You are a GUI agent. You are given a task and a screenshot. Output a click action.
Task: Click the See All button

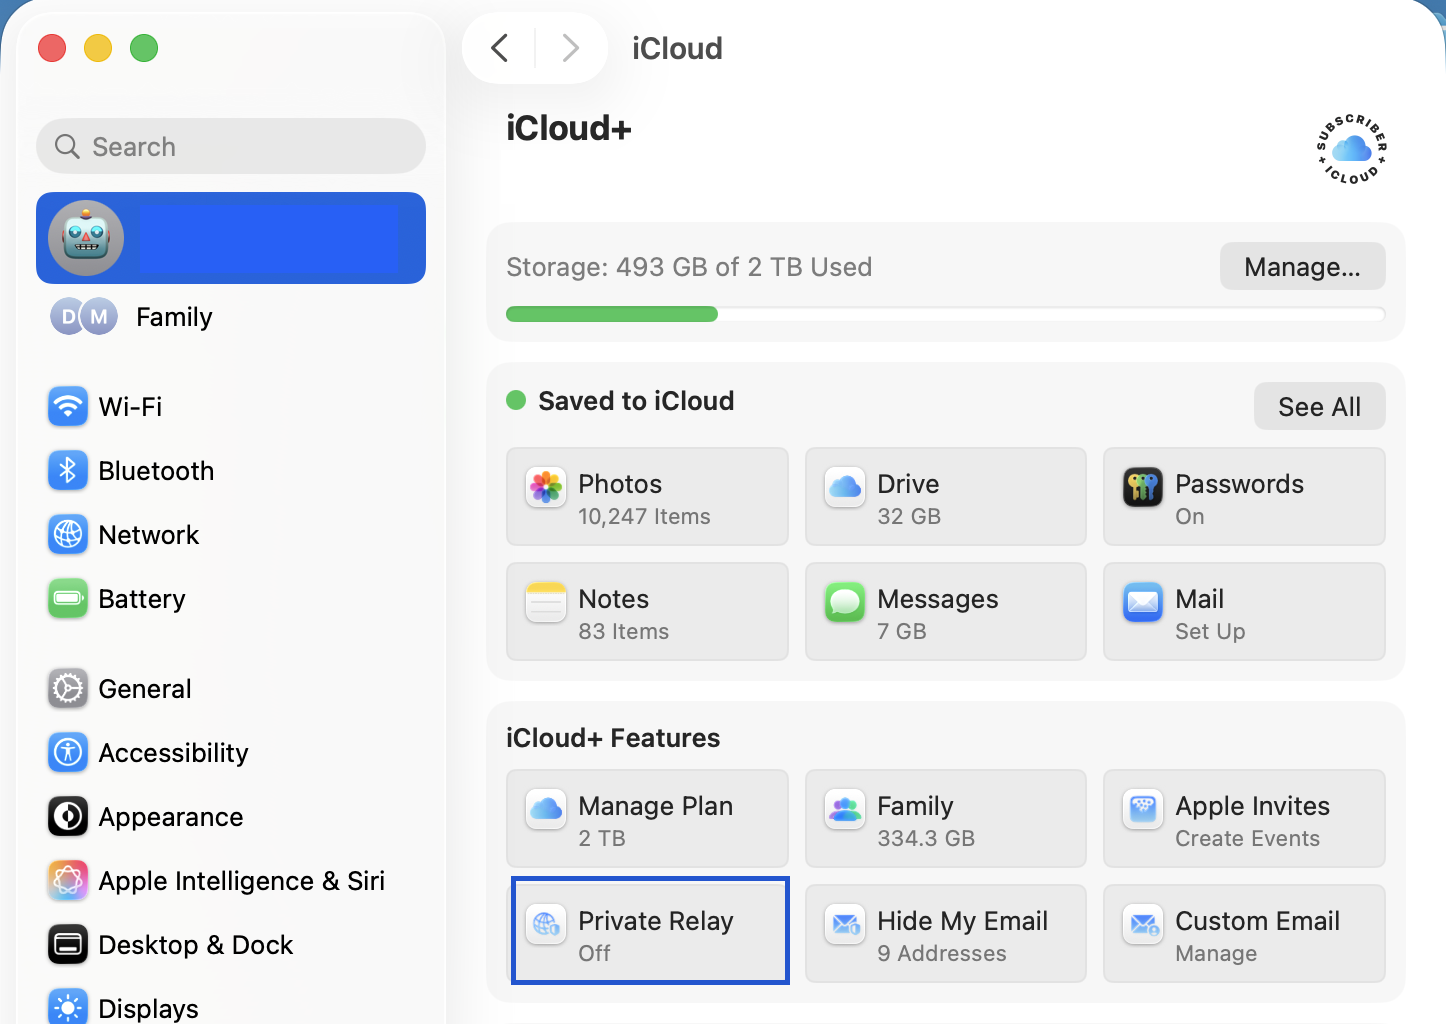1319,407
